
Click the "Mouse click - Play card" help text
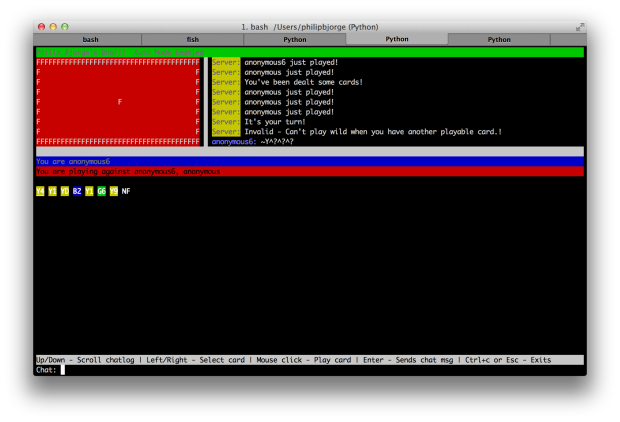click(x=304, y=360)
